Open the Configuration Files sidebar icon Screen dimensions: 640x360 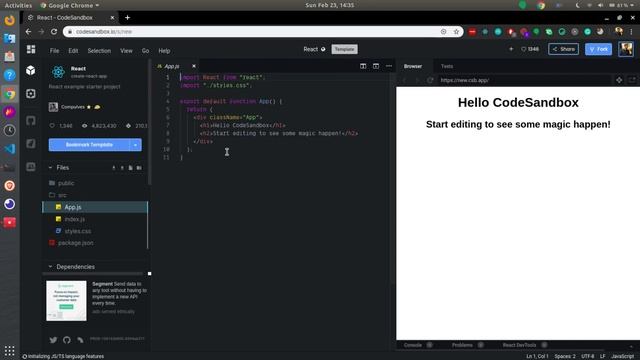(31, 93)
